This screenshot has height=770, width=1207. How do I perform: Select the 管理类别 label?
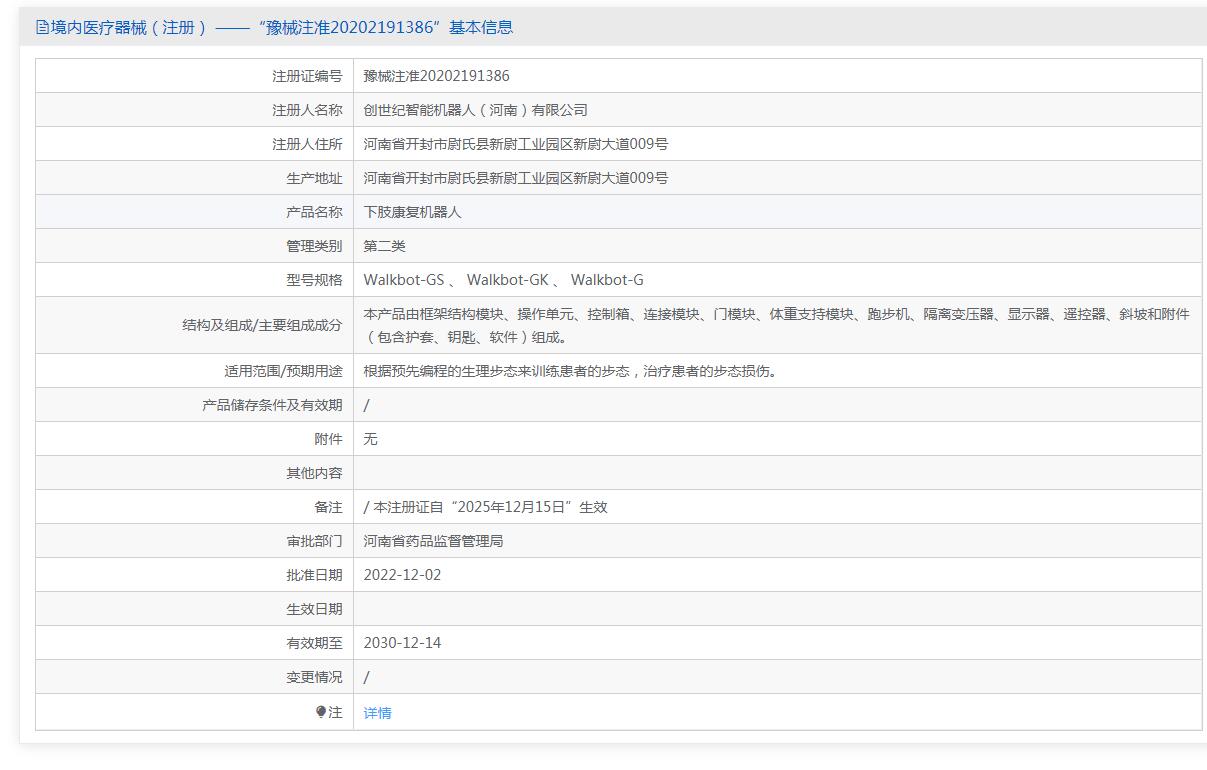tap(314, 246)
